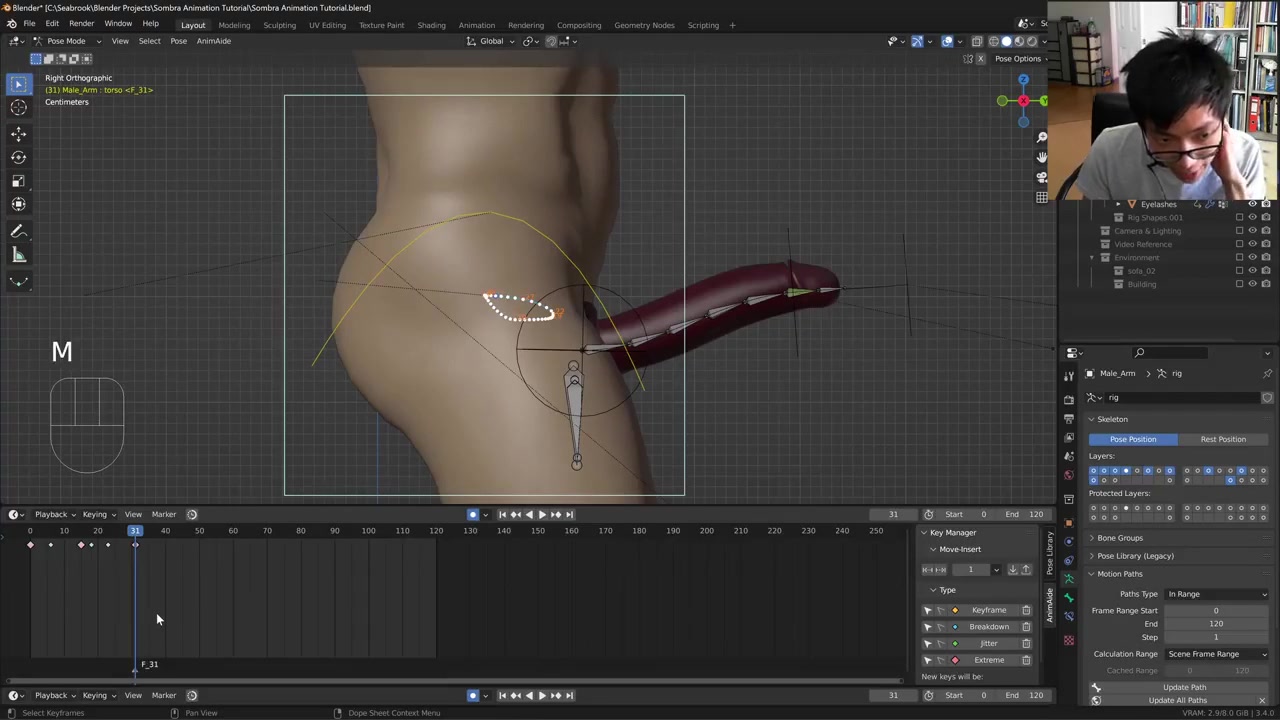Open the Render menu
1280x720 pixels.
coord(81,24)
